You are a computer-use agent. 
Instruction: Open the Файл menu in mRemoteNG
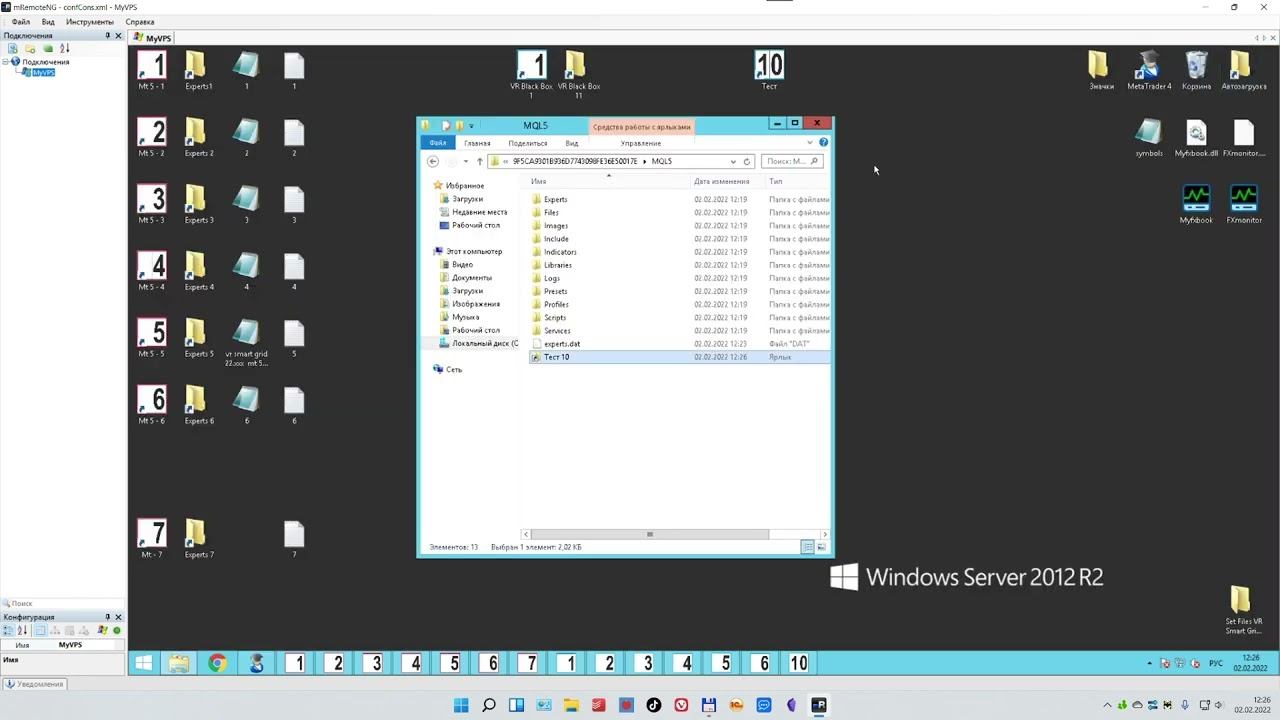click(20, 22)
